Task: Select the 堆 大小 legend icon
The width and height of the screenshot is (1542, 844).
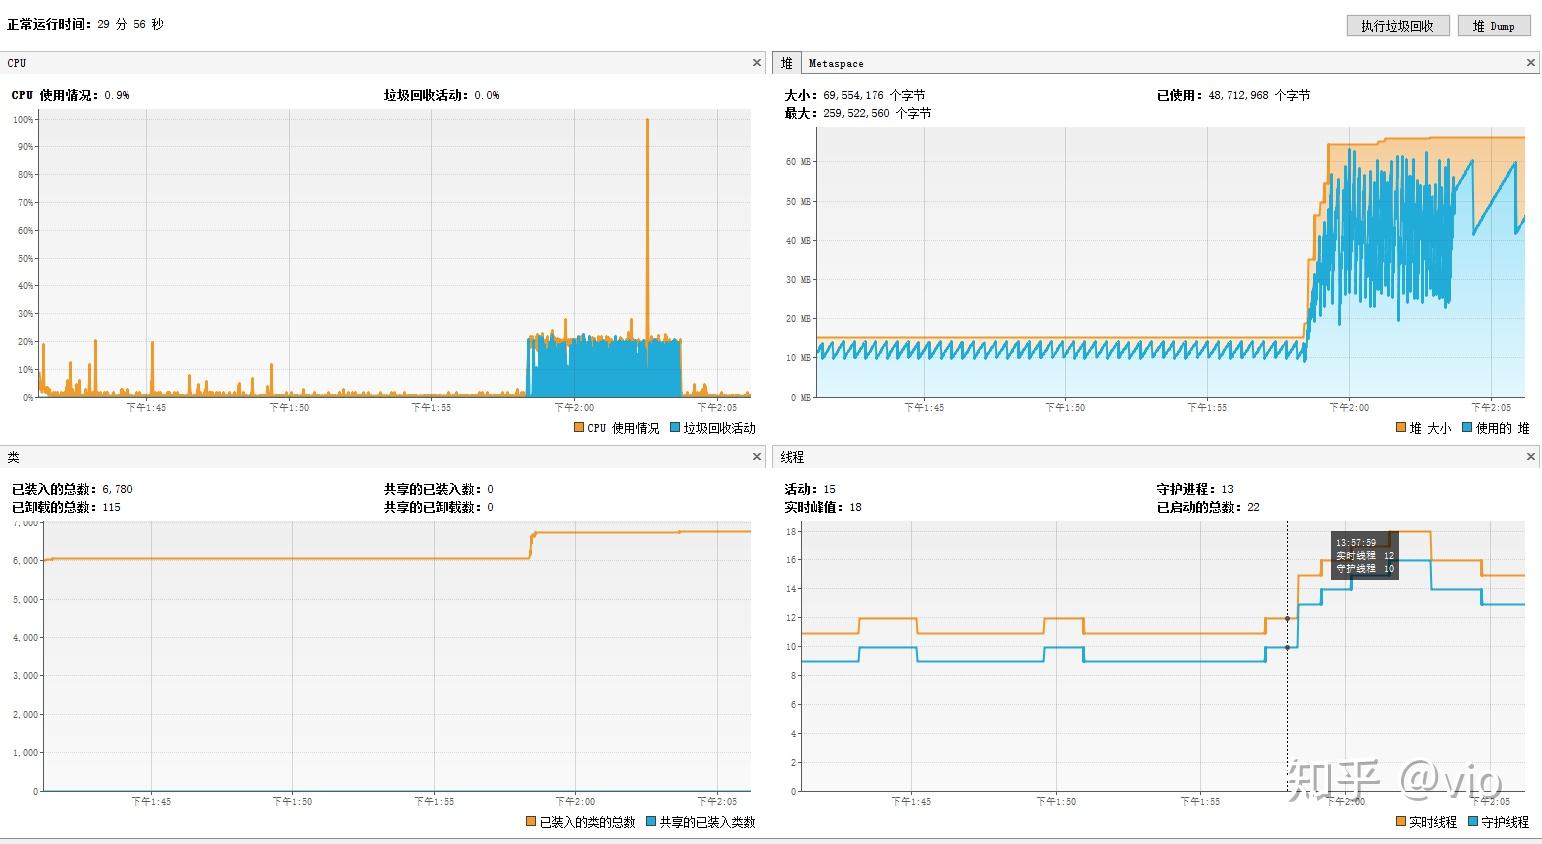Action: [x=1400, y=427]
